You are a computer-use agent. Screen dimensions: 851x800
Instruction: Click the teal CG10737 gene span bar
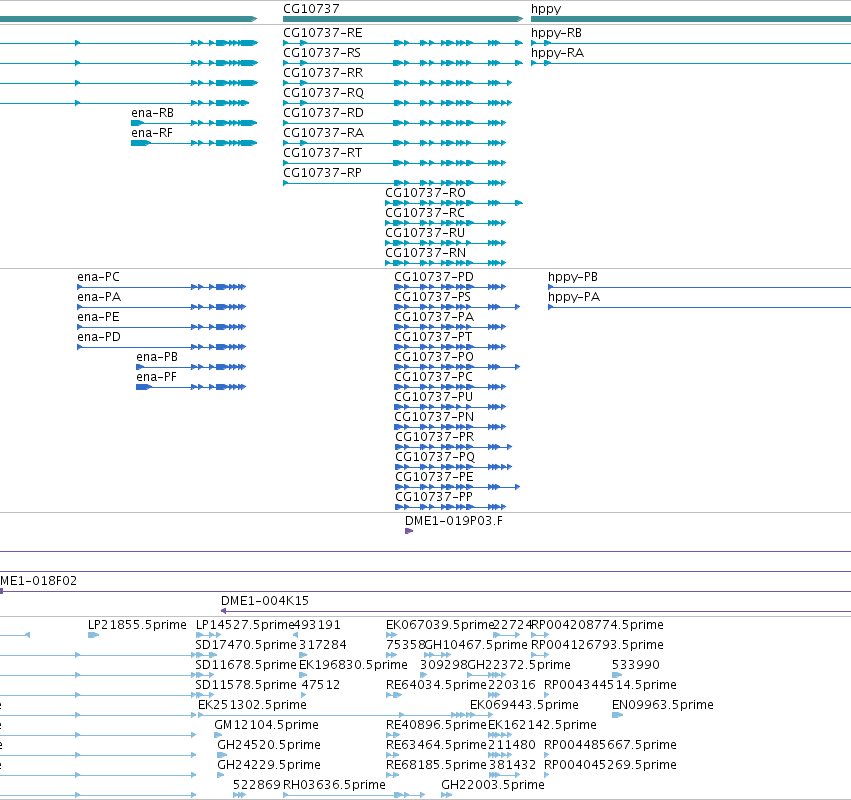coord(403,19)
